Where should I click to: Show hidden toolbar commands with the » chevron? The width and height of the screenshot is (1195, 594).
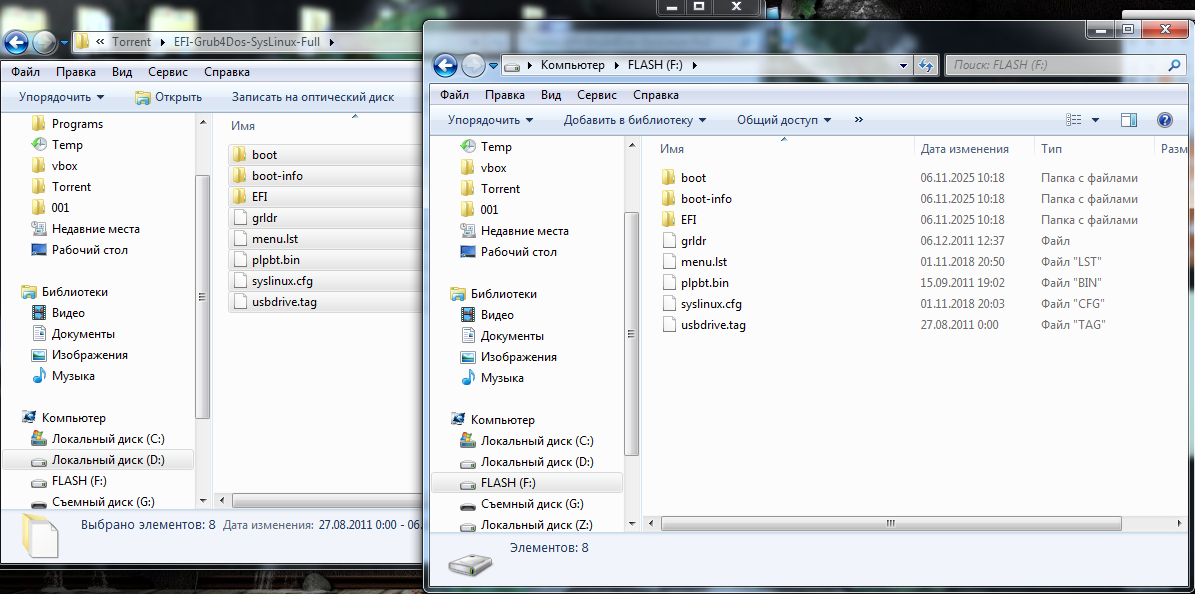[x=858, y=120]
